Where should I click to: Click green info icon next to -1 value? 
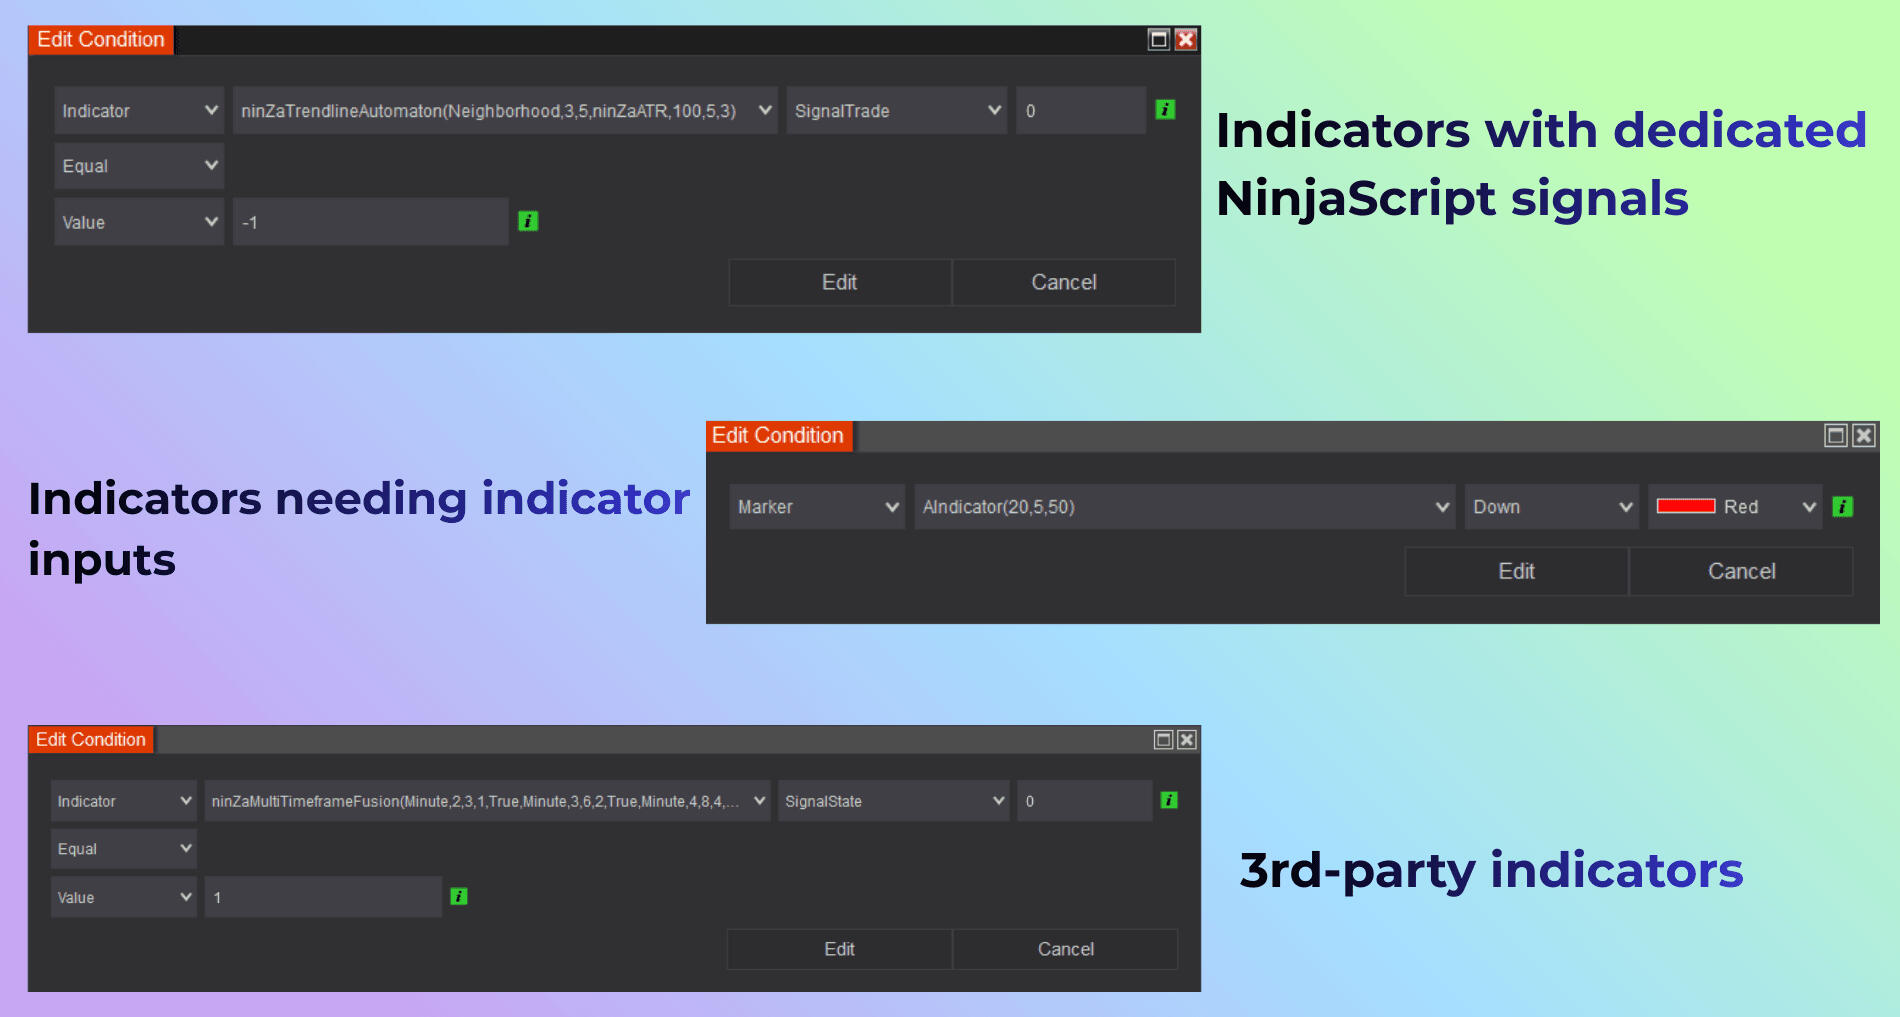pos(528,221)
